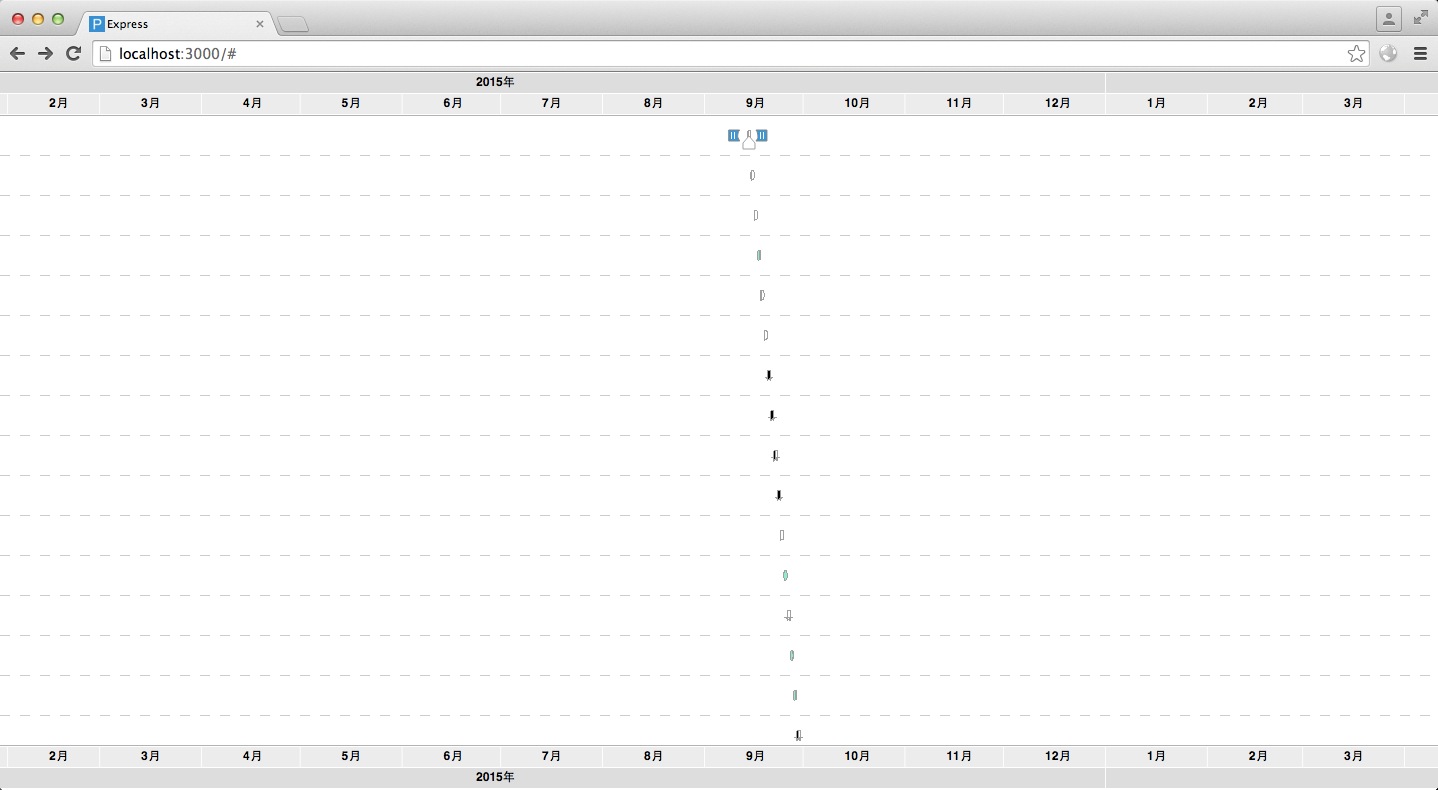
Task: Click the page info icon in the address bar
Action: 105,54
